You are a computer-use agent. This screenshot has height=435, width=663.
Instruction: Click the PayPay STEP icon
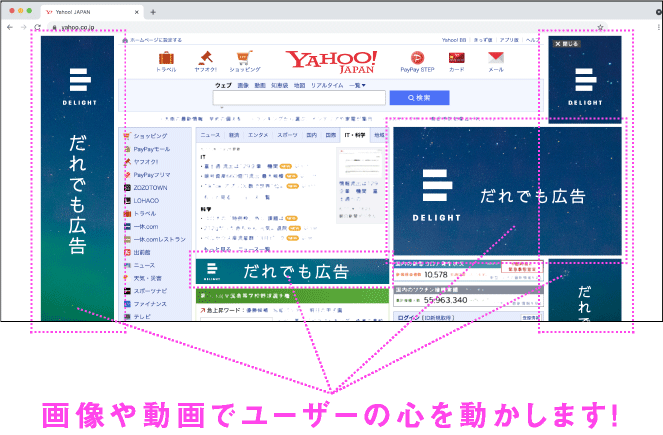(x=417, y=59)
